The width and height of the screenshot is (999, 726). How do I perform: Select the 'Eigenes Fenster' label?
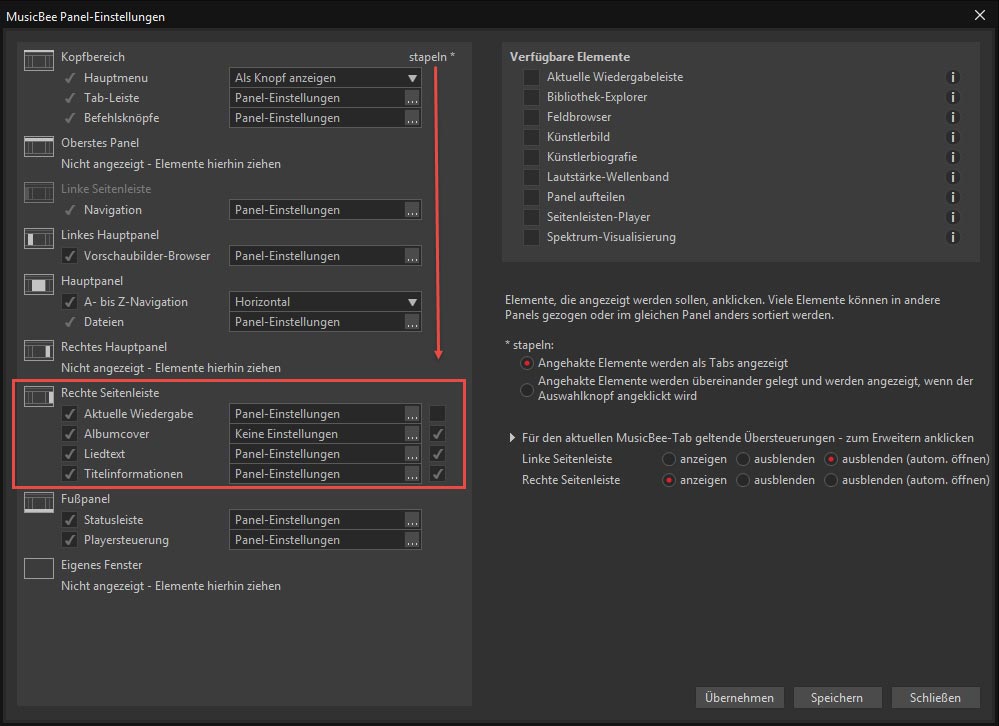click(101, 565)
